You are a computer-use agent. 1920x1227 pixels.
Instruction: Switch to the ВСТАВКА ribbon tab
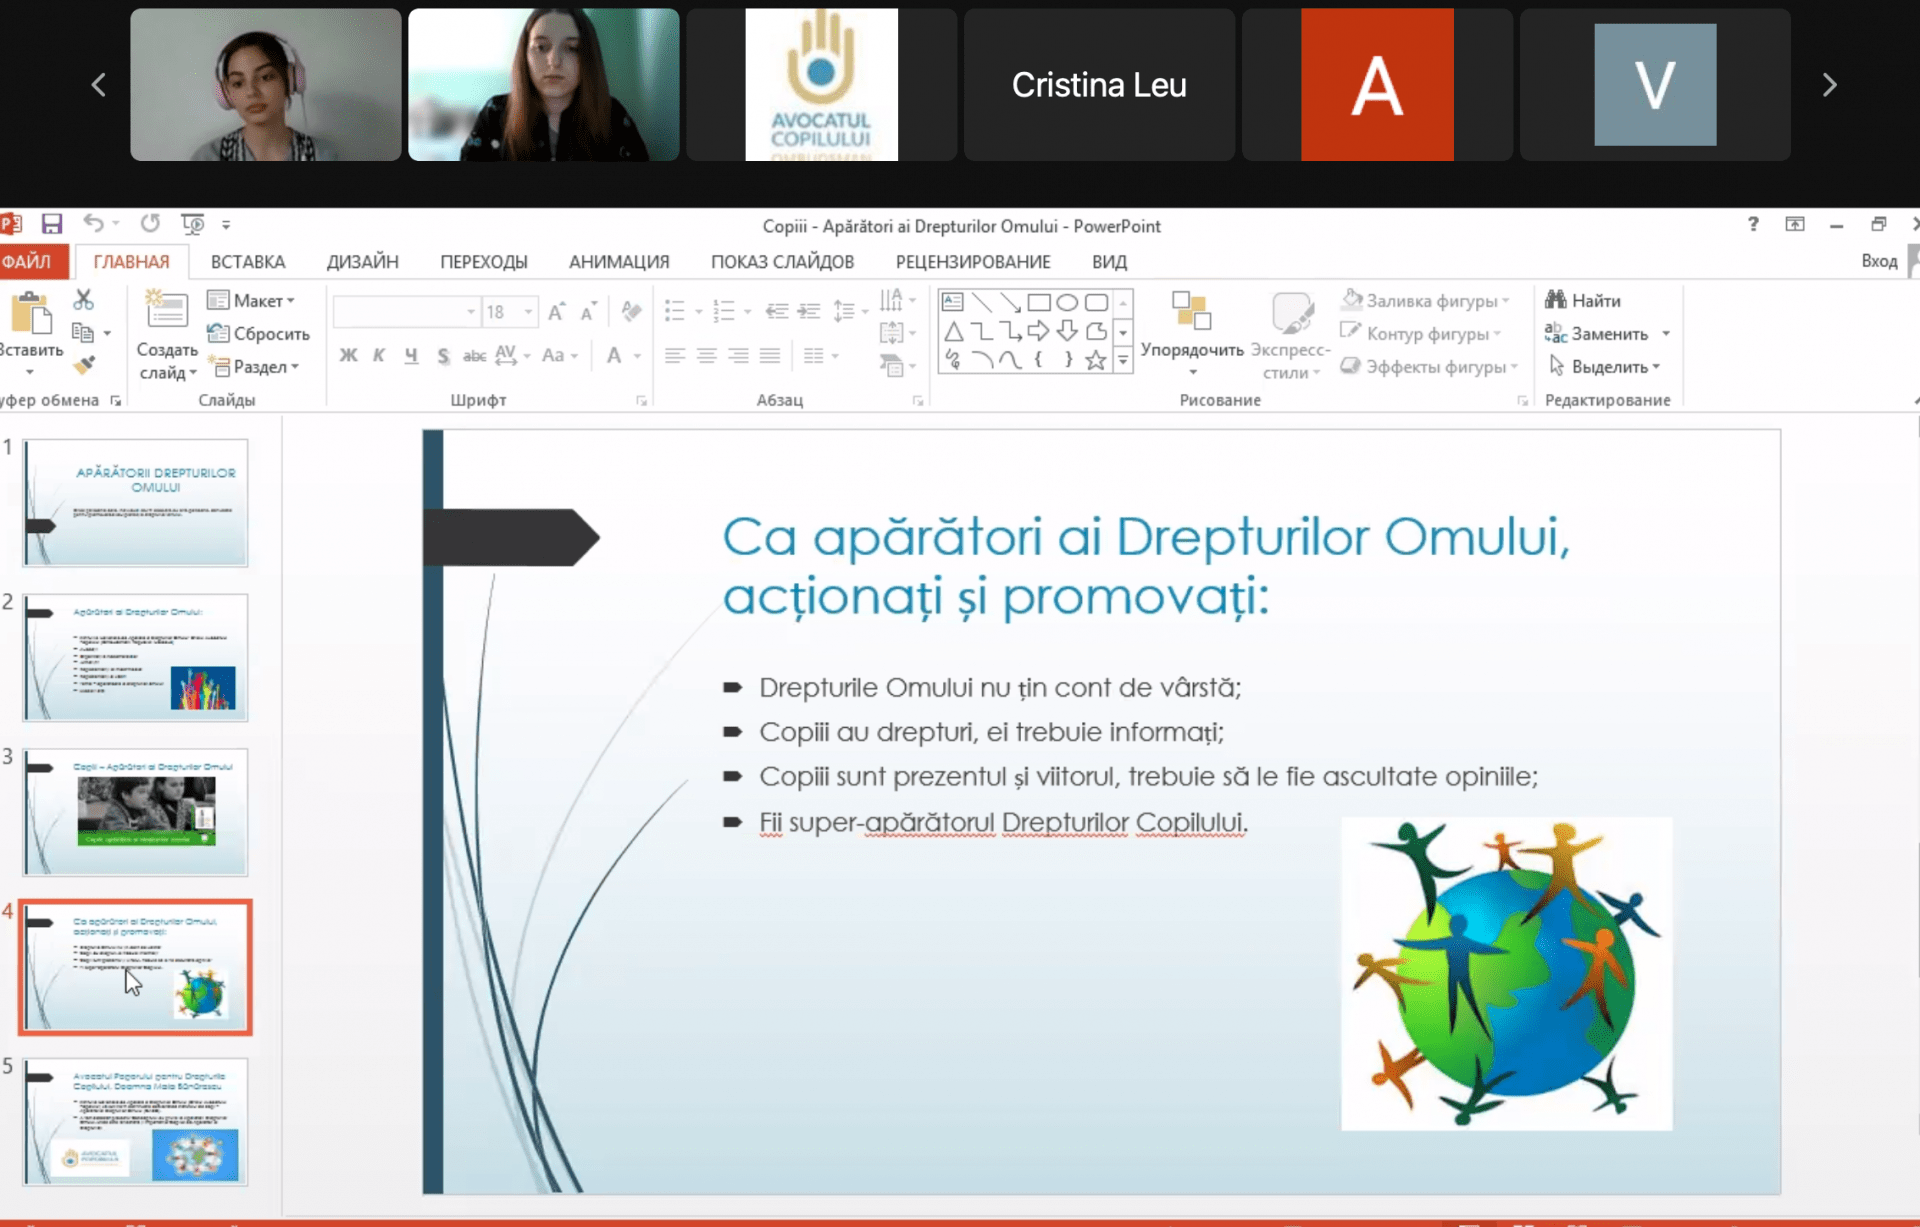click(x=248, y=262)
